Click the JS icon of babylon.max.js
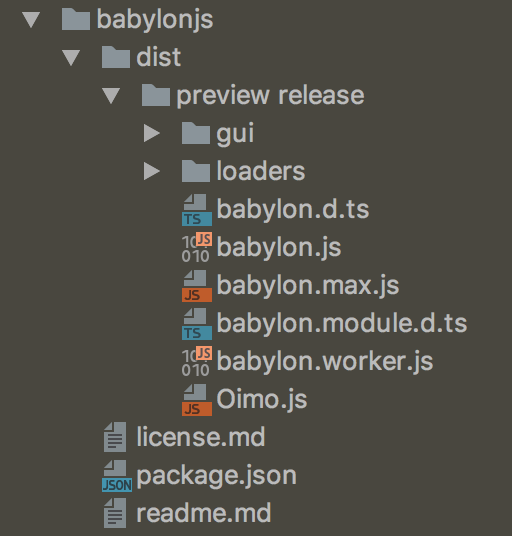Image resolution: width=512 pixels, height=536 pixels. [x=197, y=285]
